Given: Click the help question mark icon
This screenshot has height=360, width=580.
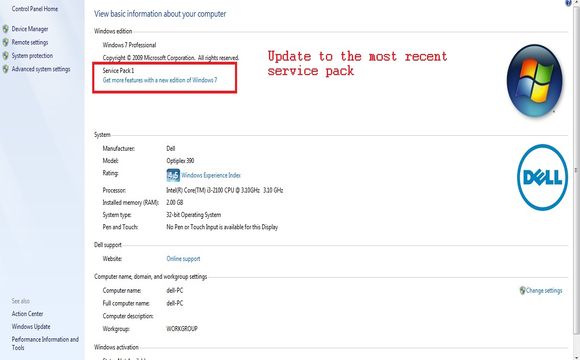Looking at the screenshot, I should 568,3.
